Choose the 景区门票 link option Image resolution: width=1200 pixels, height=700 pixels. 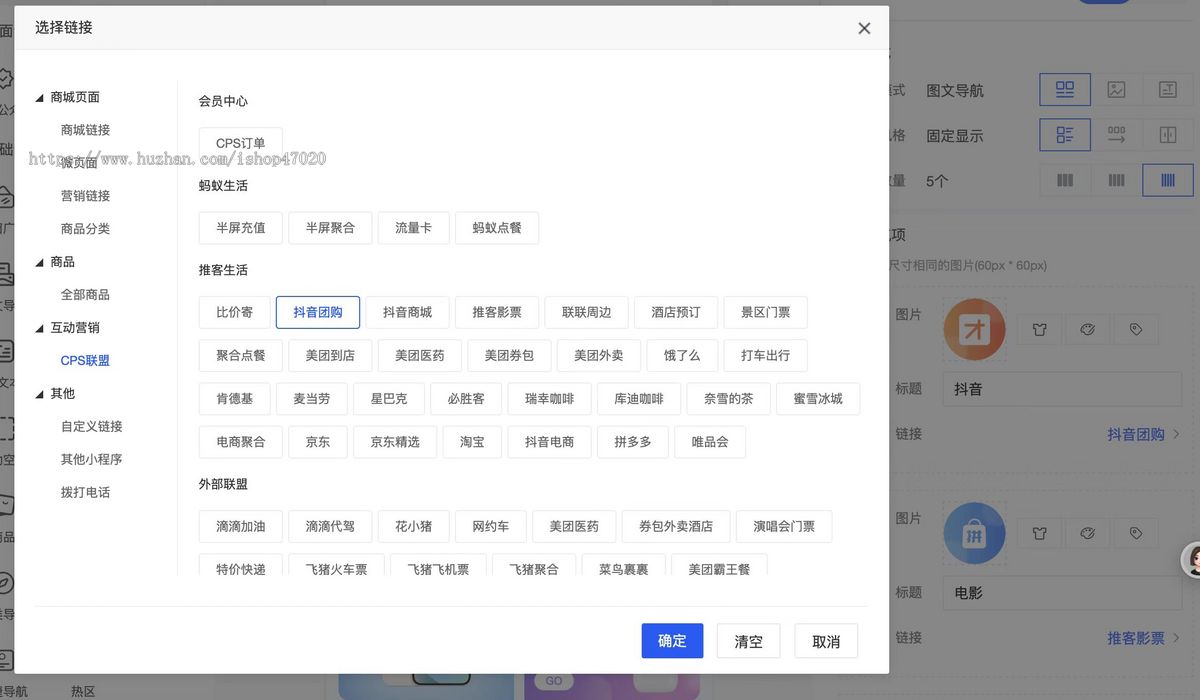(x=766, y=312)
